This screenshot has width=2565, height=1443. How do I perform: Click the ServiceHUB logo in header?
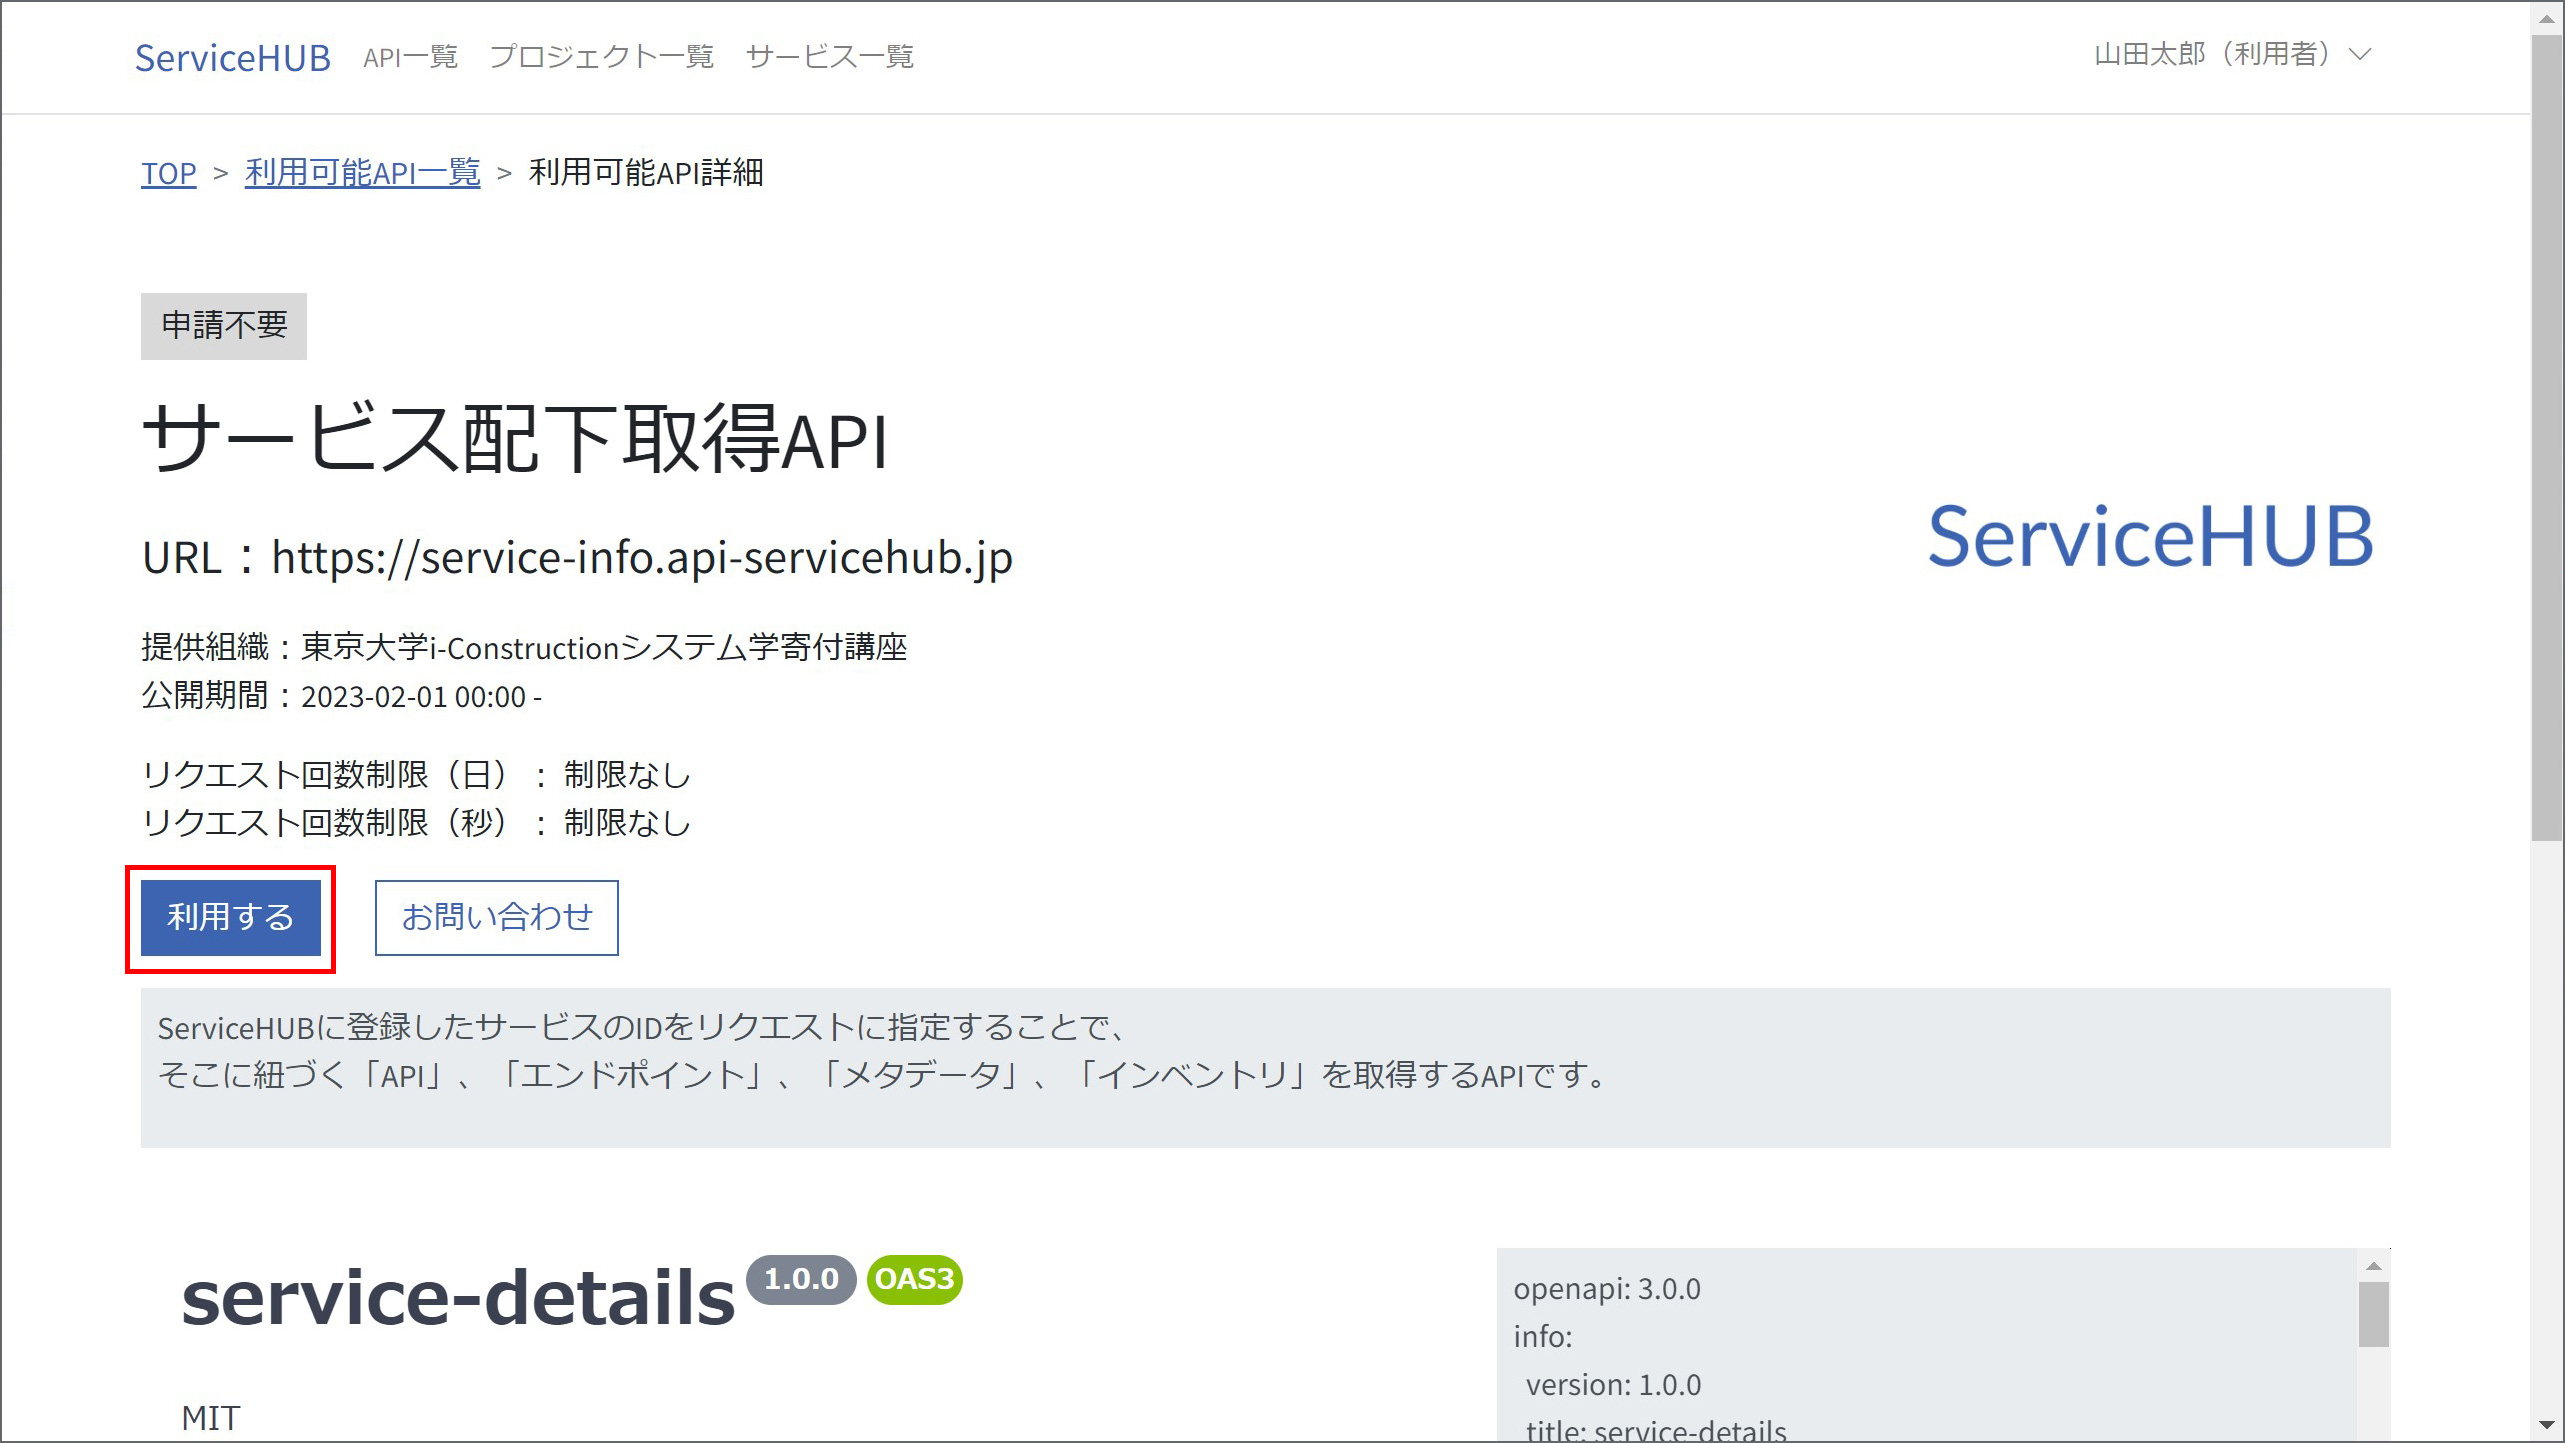click(233, 57)
